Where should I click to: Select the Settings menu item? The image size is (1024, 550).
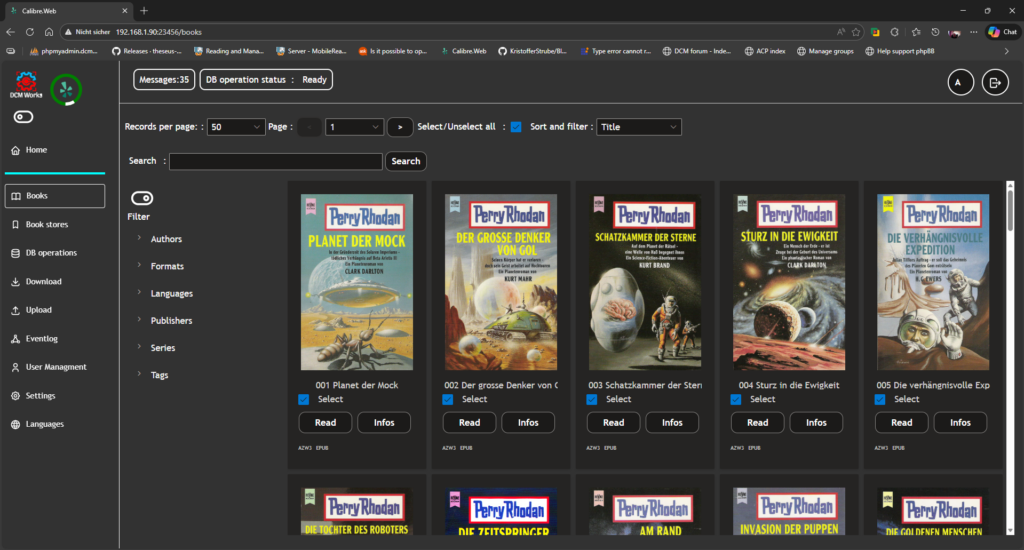[x=40, y=396]
